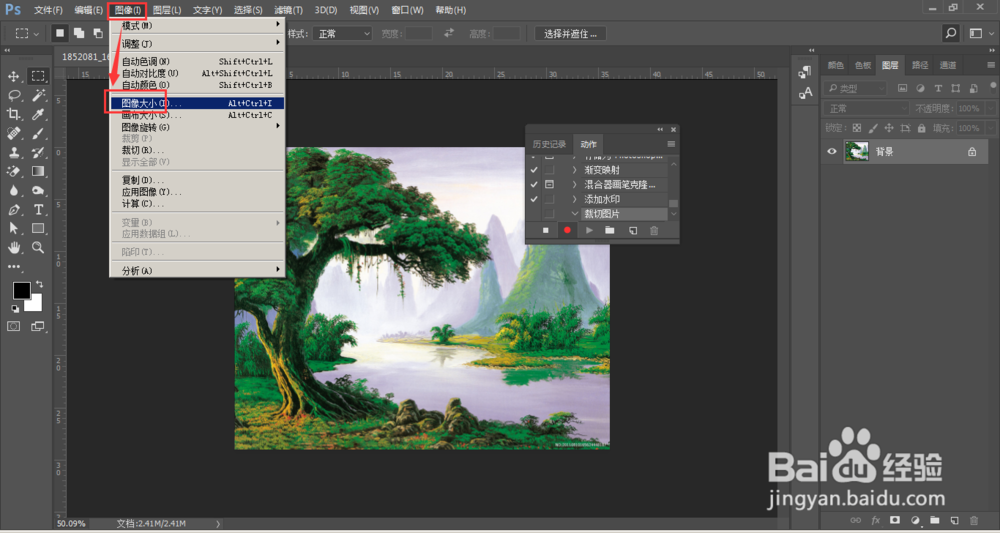Select the Path Selection tool
The width and height of the screenshot is (1000, 533).
(x=13, y=228)
